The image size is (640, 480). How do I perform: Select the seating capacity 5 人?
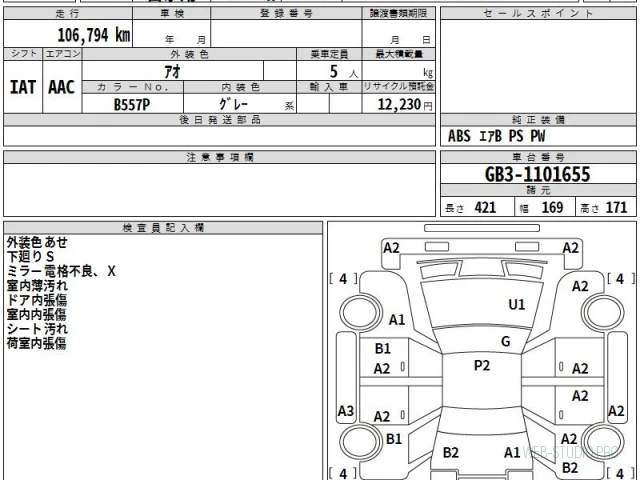(x=344, y=72)
